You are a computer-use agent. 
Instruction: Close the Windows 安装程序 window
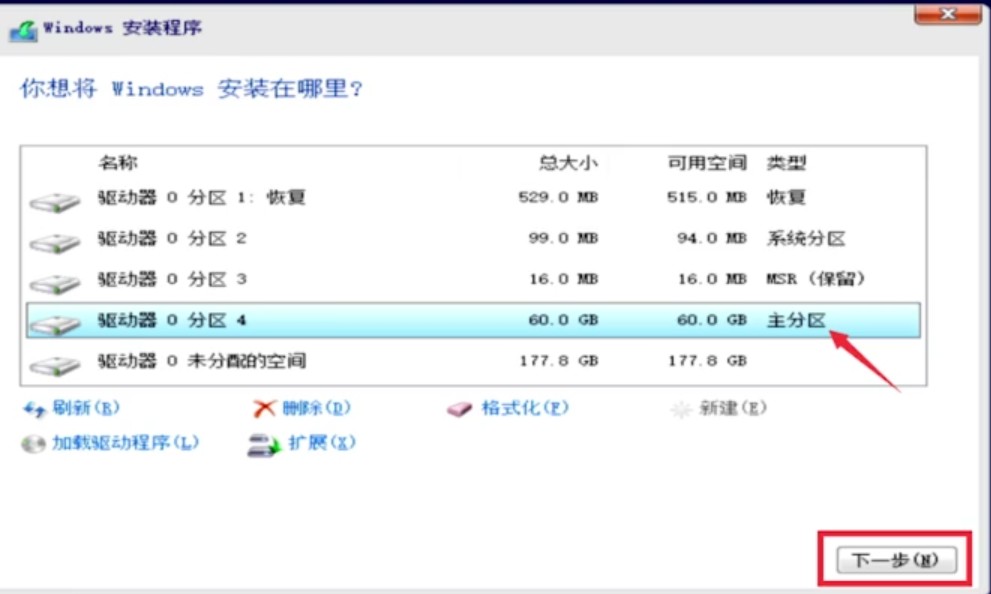click(947, 14)
